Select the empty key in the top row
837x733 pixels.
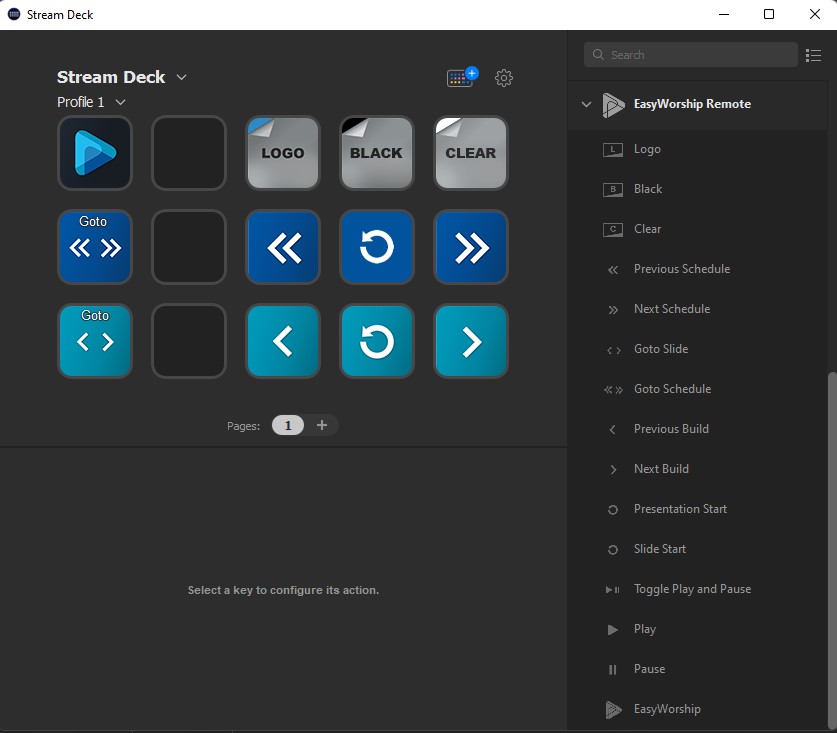point(189,153)
